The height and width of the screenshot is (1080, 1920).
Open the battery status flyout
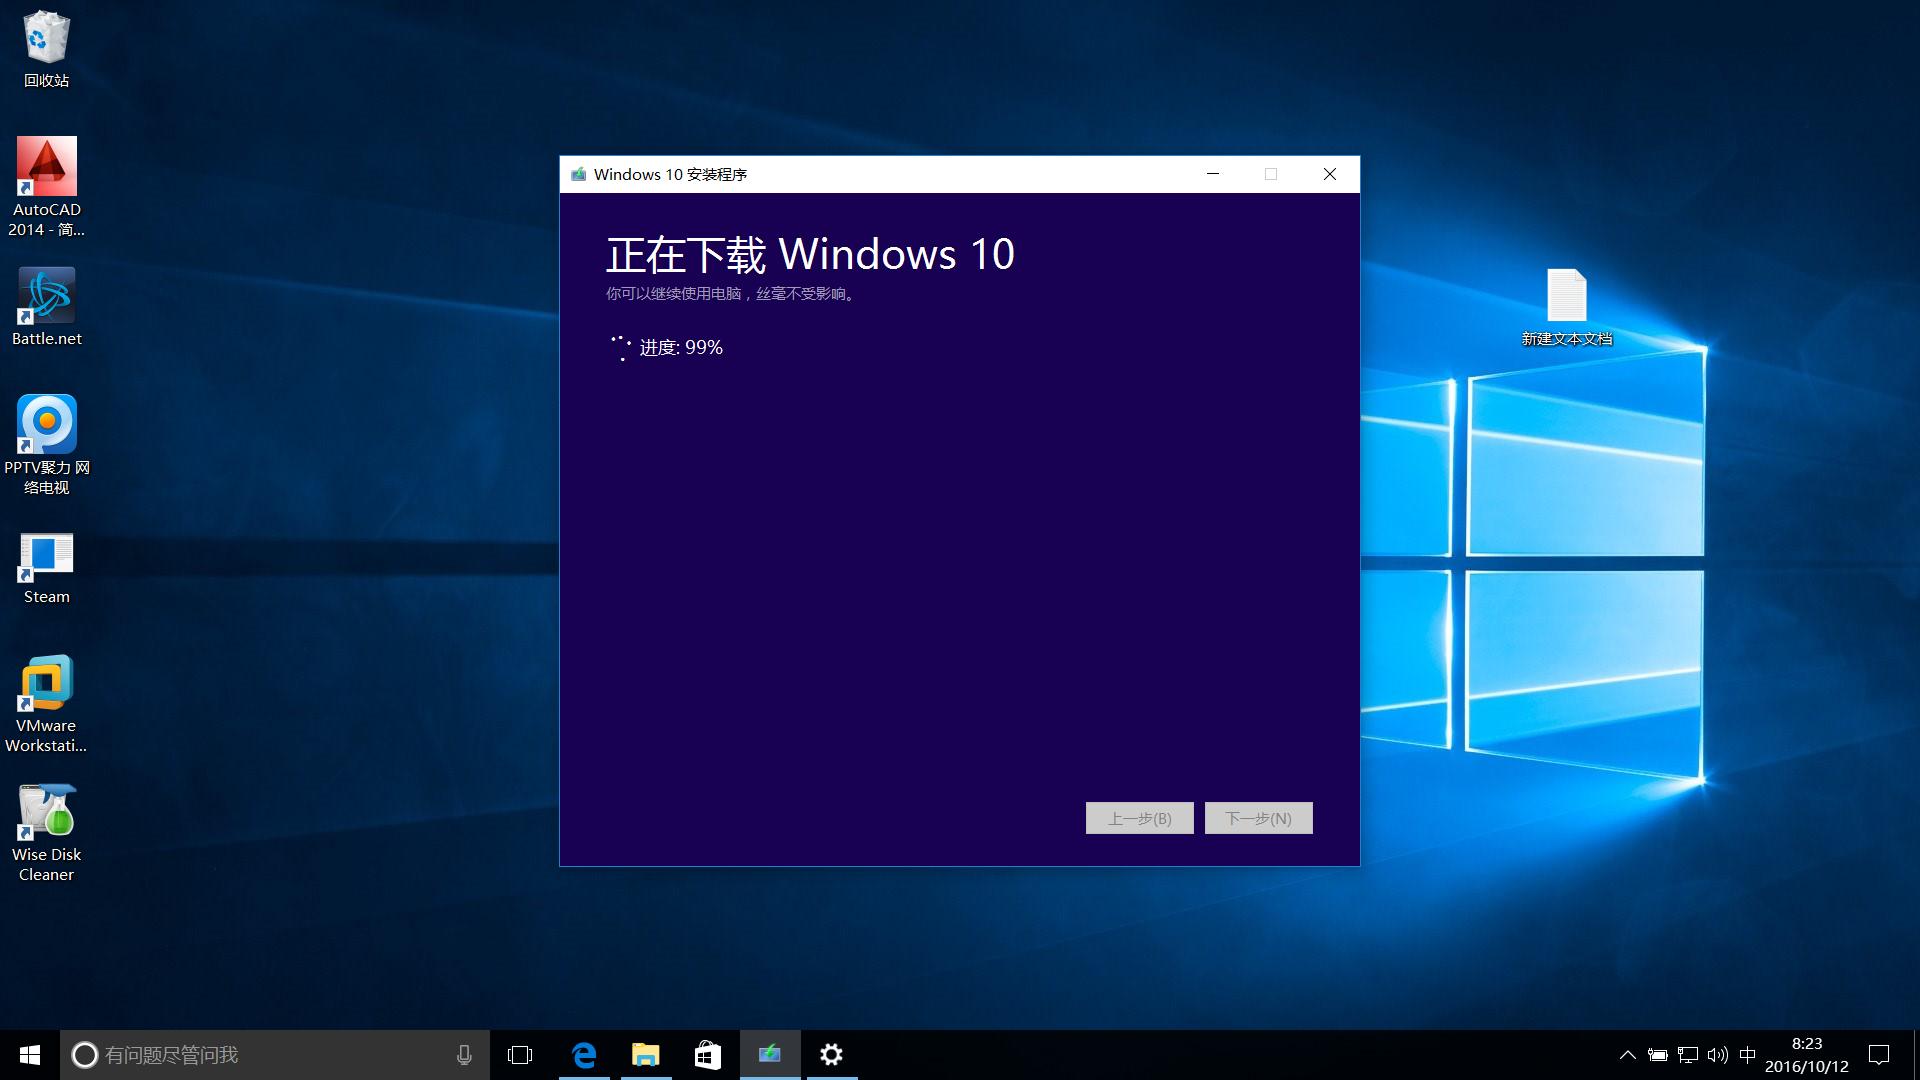[1657, 1054]
